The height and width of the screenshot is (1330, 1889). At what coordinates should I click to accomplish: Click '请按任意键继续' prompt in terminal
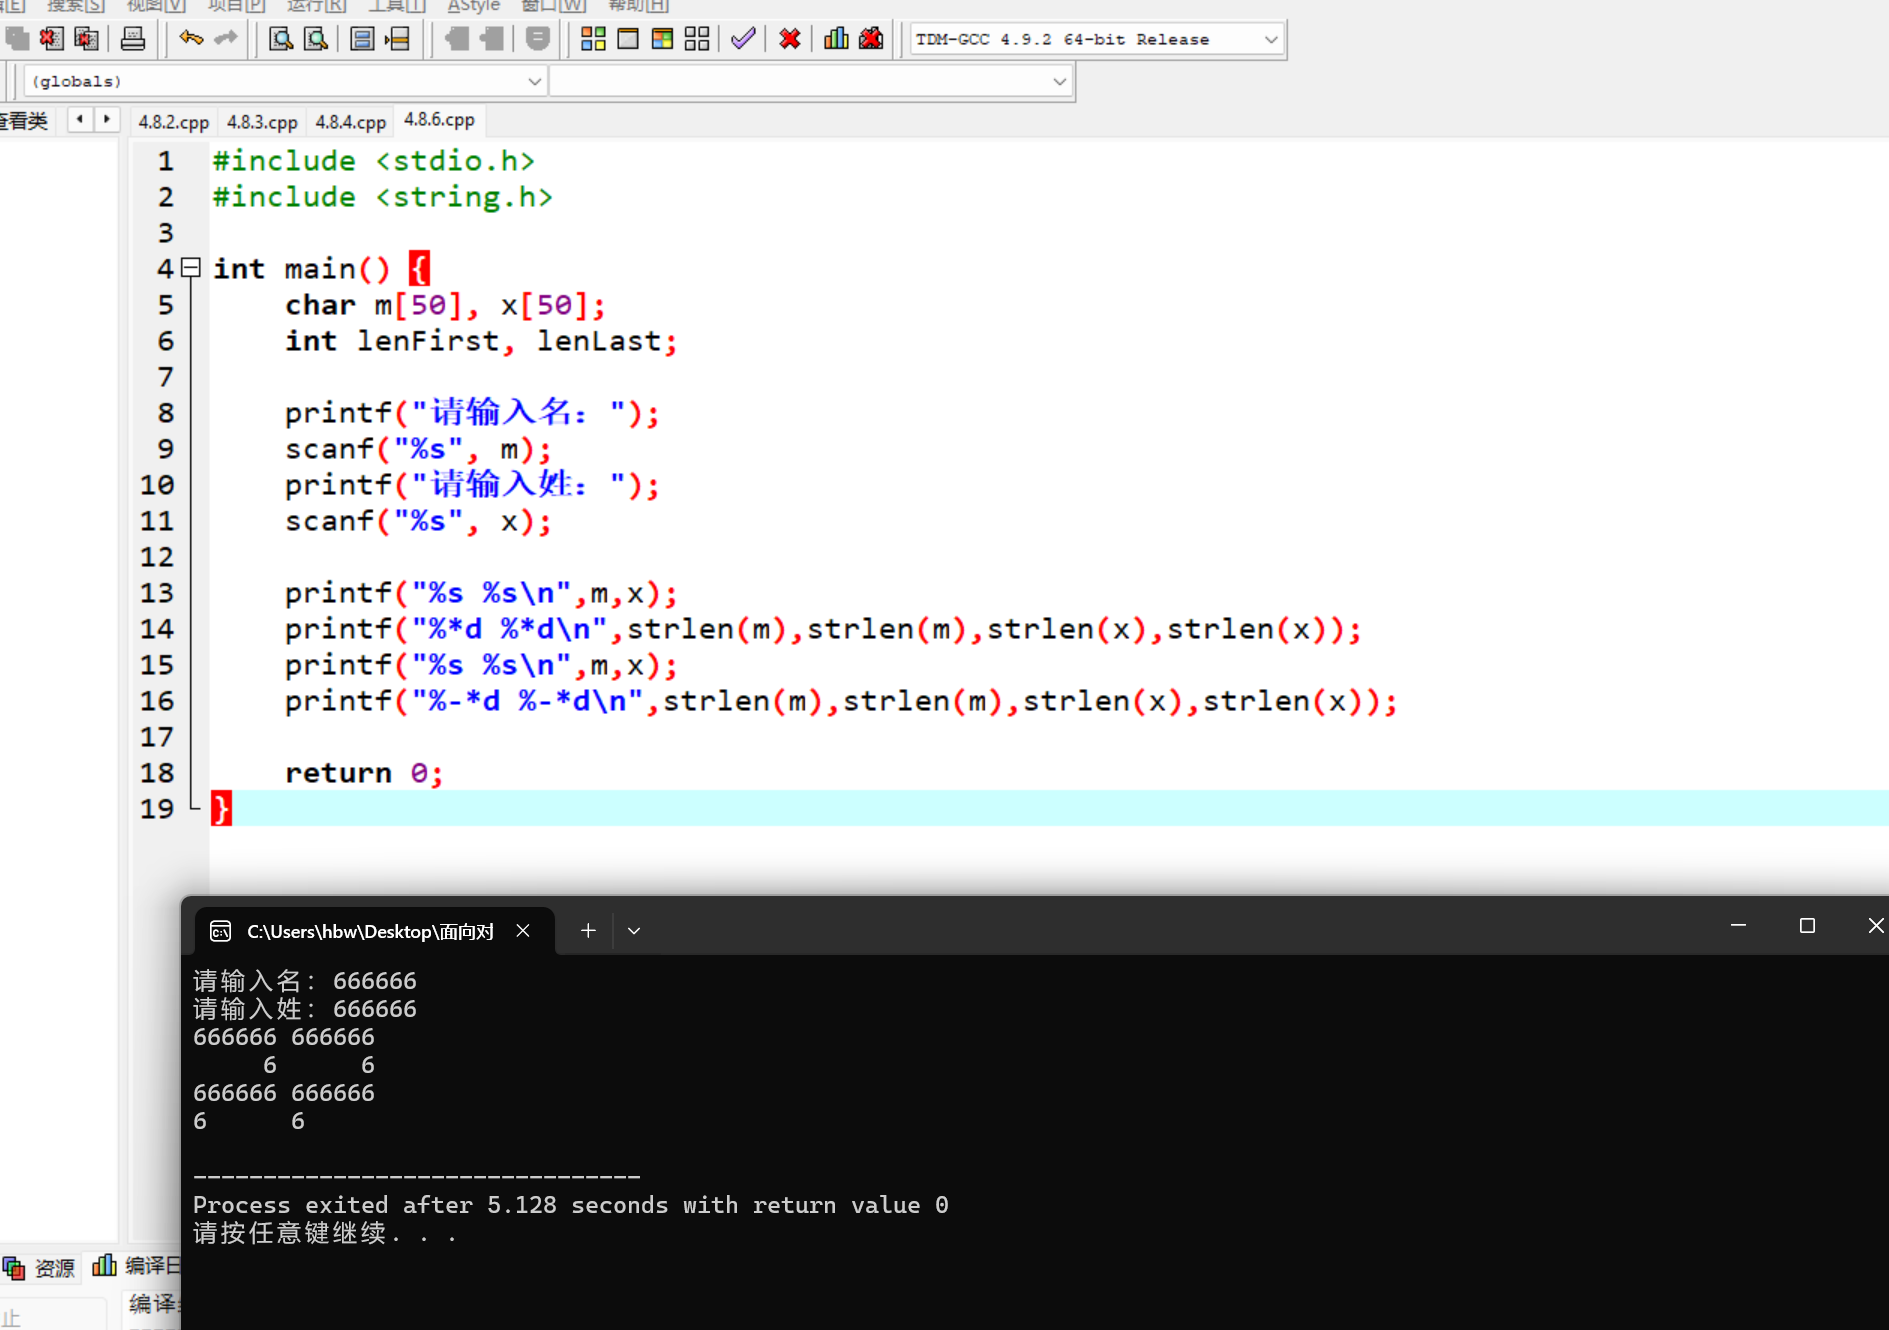290,1233
